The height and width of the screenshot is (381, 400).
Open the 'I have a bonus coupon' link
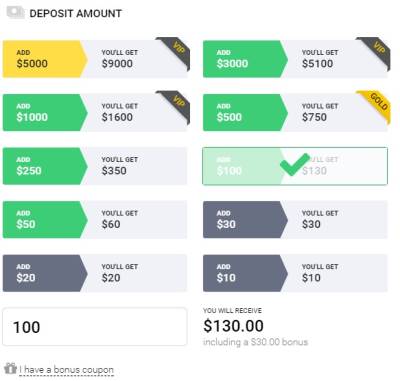66,370
